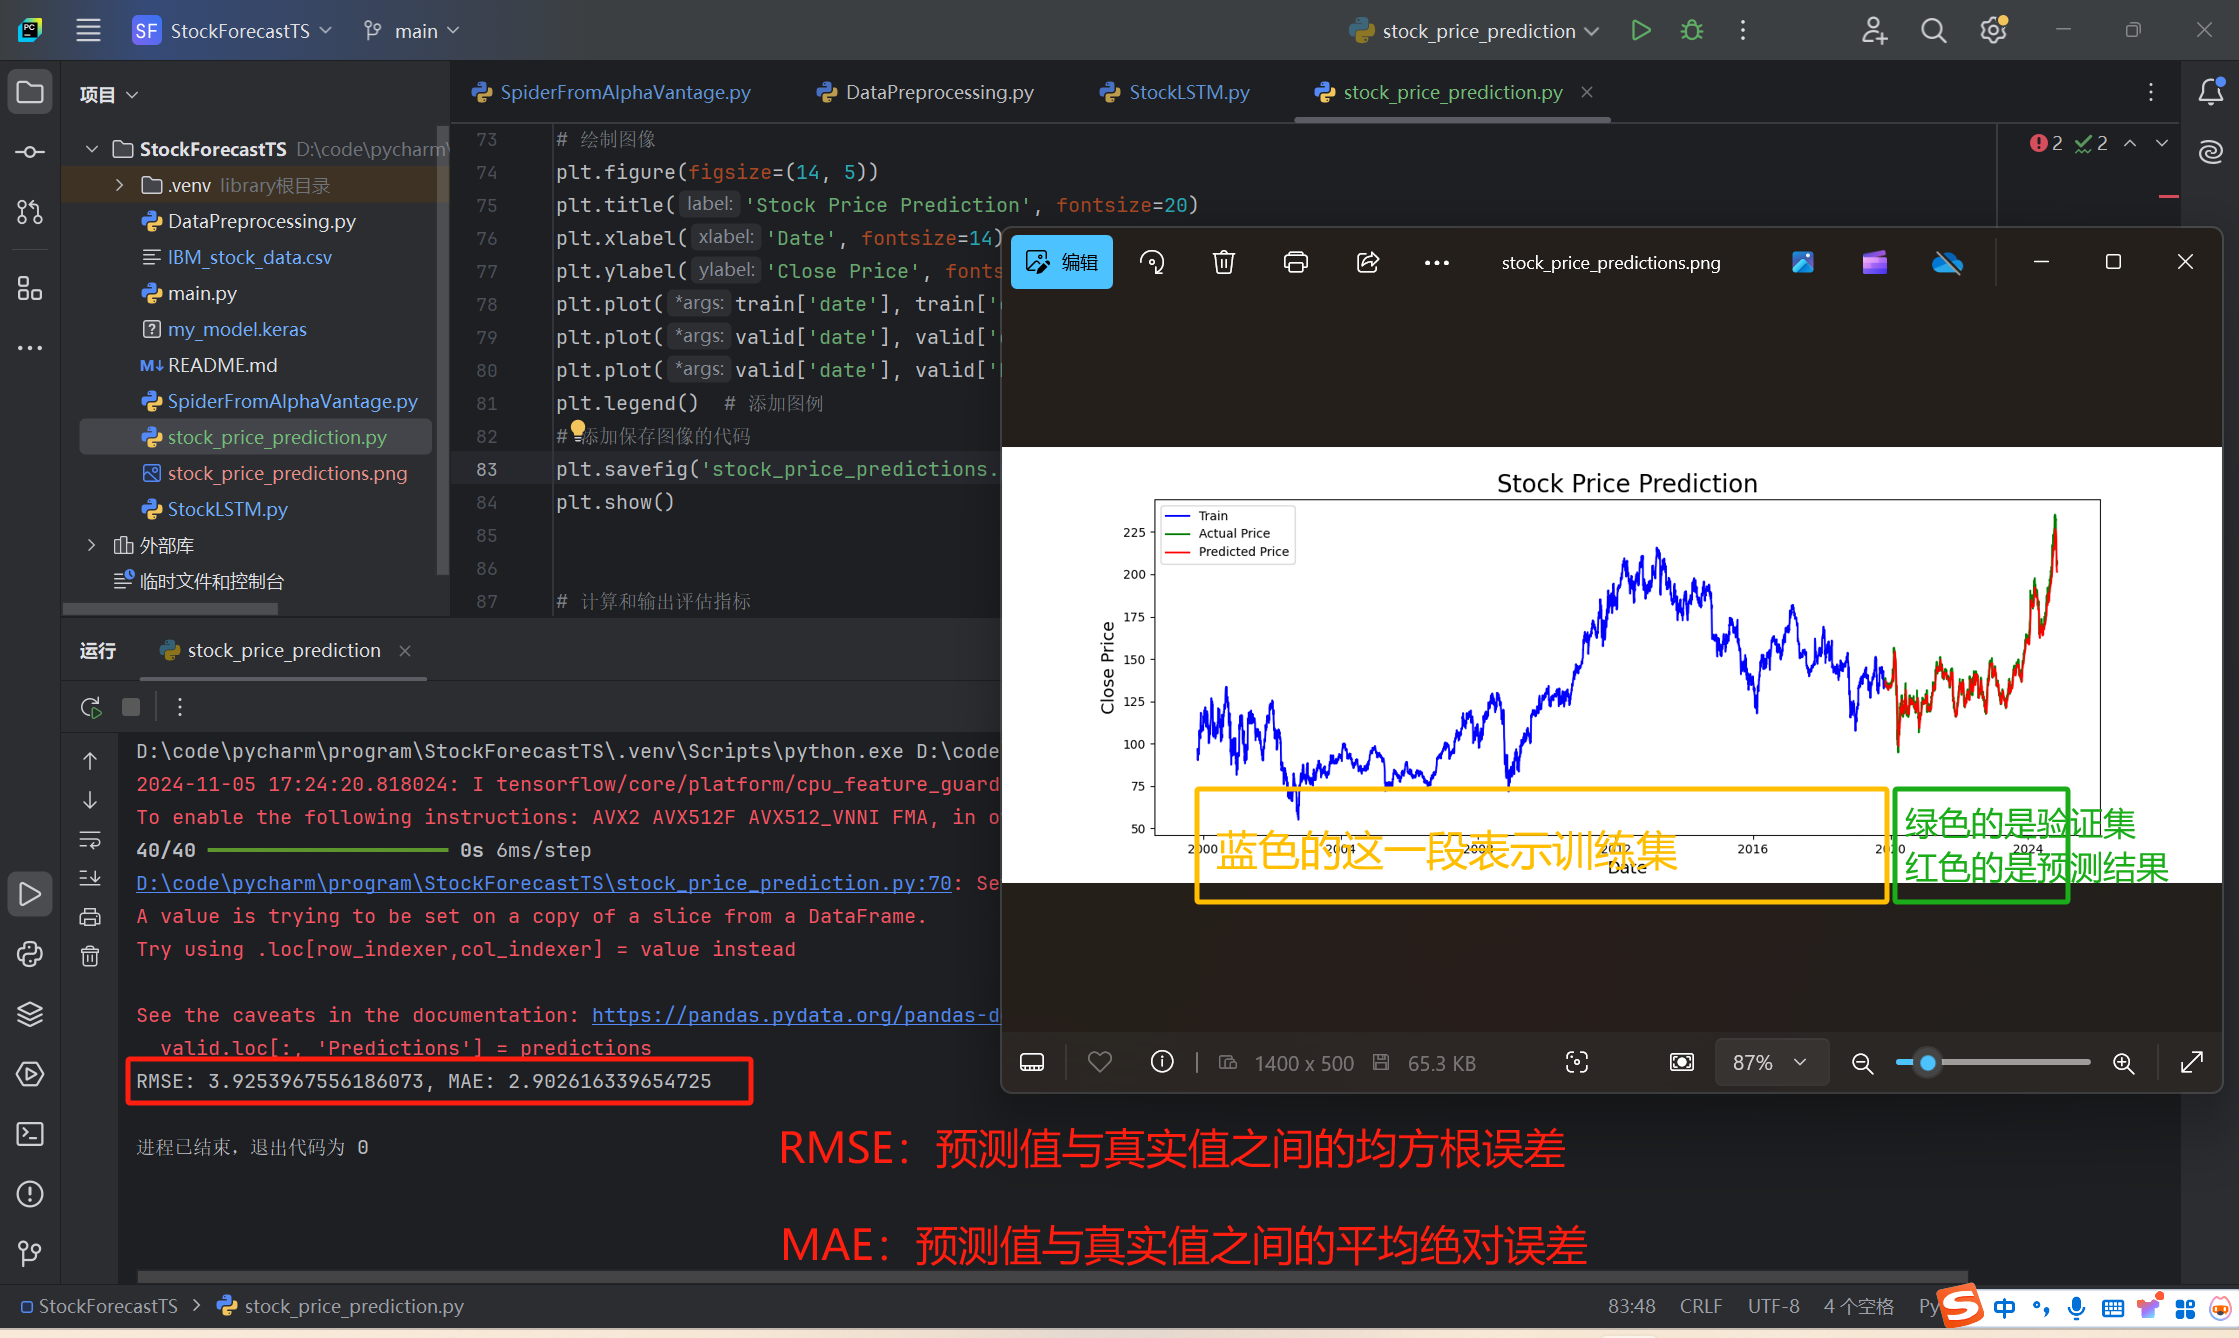Toggle the image info panel
The image size is (2239, 1338).
coord(1161,1062)
